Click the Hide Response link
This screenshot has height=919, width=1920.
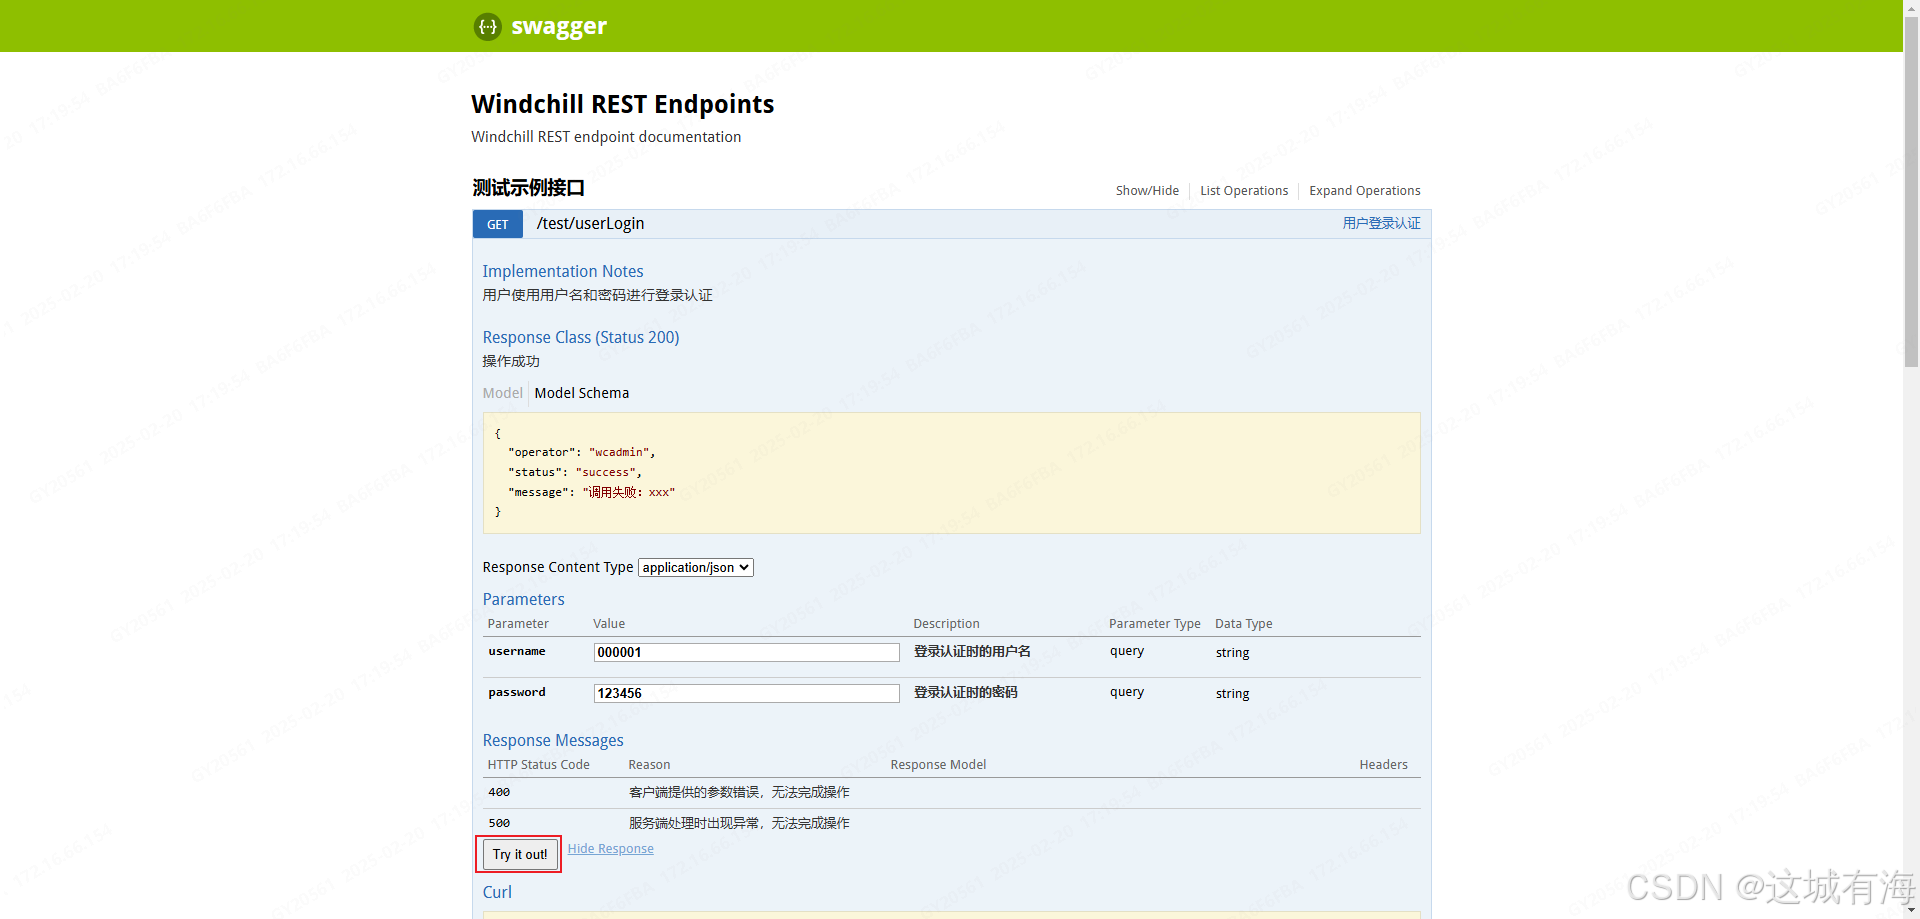(611, 849)
